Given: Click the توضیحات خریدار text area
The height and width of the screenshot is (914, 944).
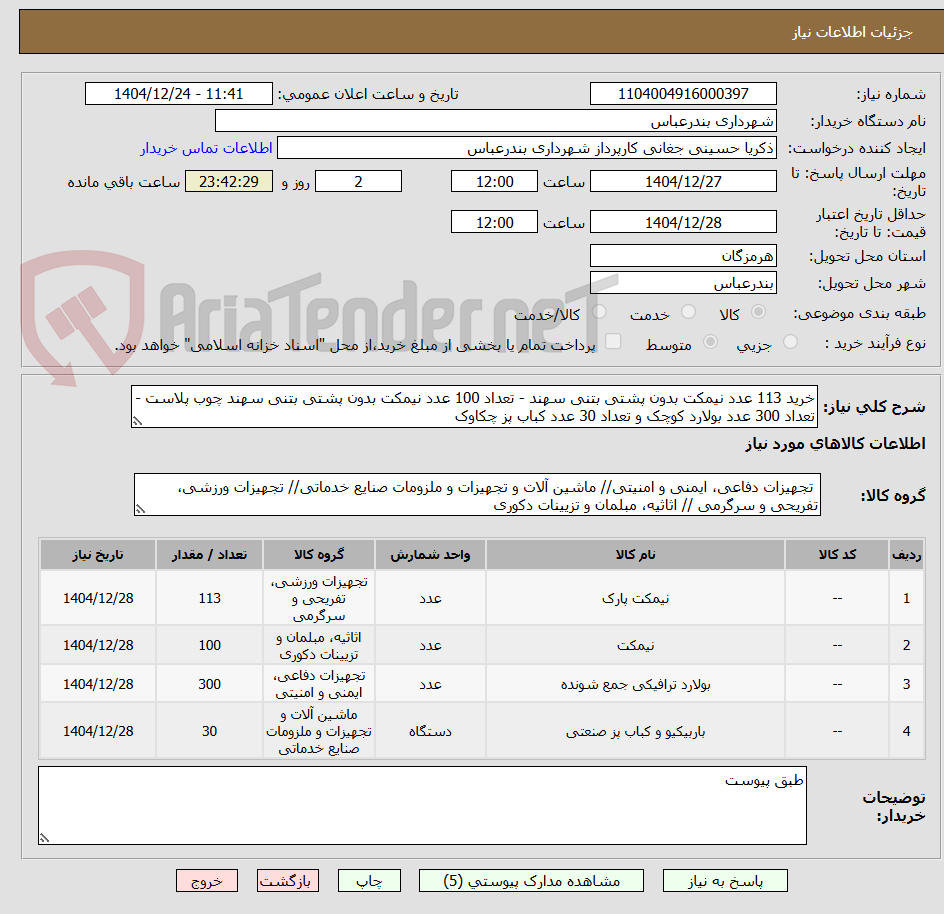Looking at the screenshot, I should point(422,806).
